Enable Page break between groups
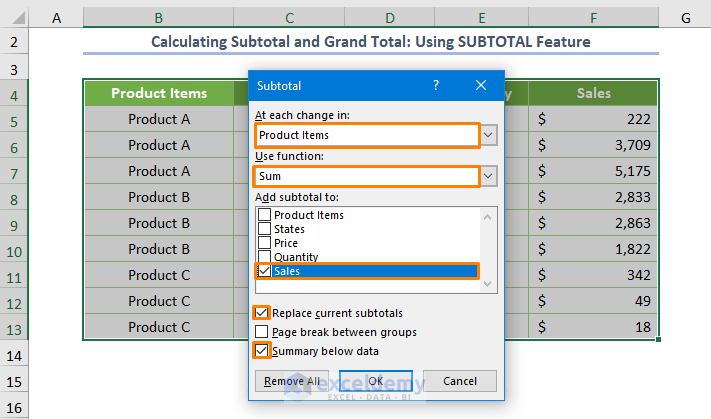The width and height of the screenshot is (711, 419). click(262, 332)
